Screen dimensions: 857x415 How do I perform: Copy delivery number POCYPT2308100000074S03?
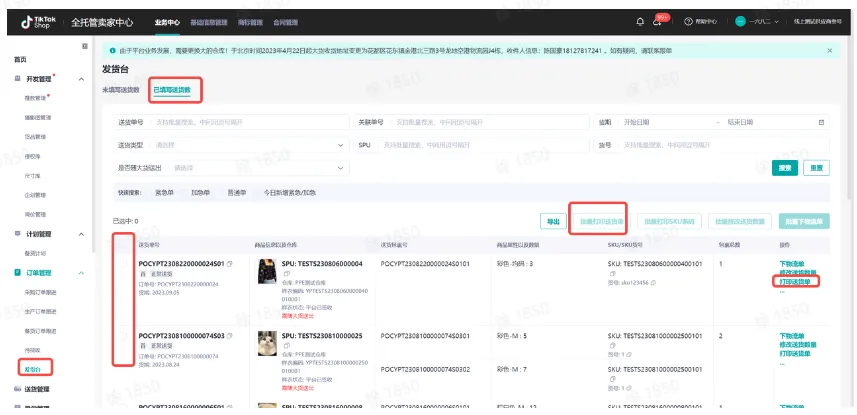[230, 336]
